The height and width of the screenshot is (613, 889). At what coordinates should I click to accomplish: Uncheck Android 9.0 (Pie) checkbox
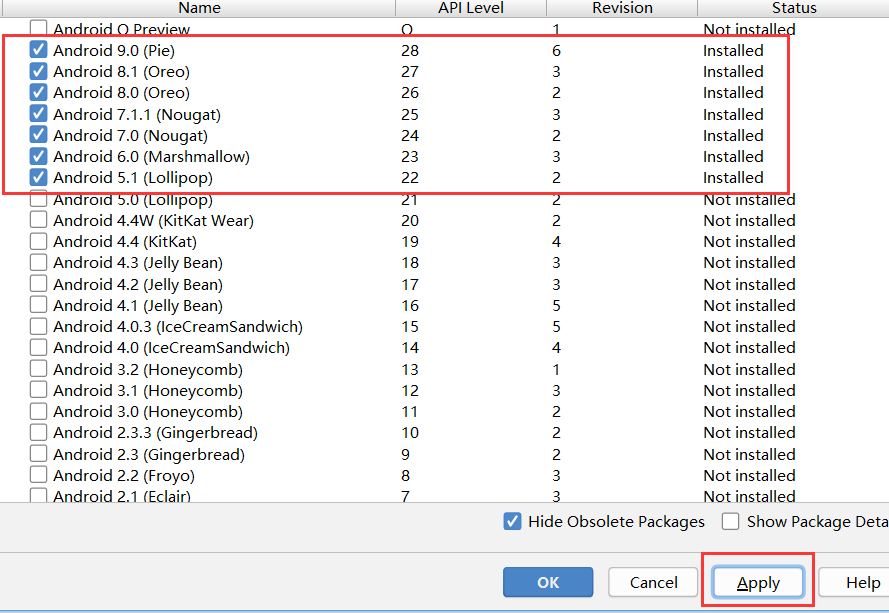tap(38, 50)
